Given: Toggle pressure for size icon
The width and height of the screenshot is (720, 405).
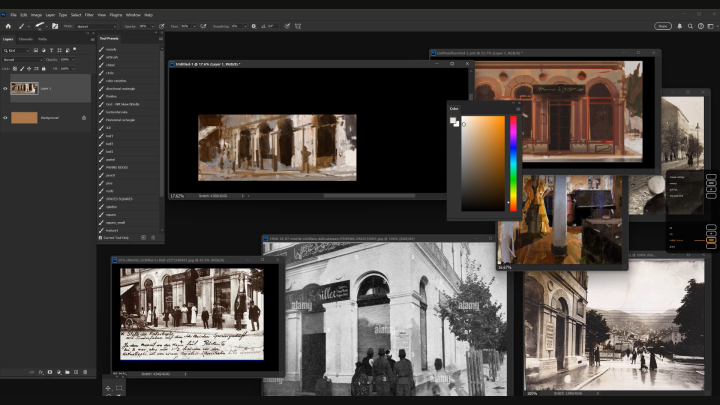Looking at the screenshot, I should pyautogui.click(x=287, y=26).
